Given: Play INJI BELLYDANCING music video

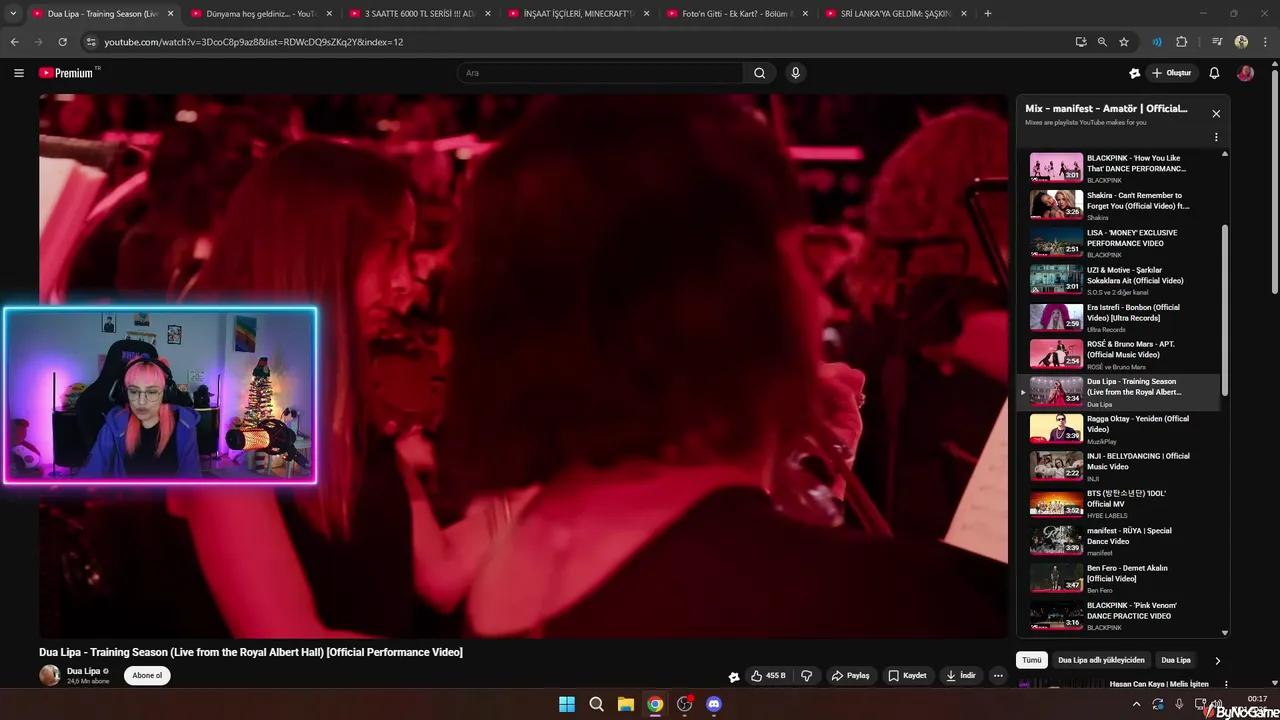Looking at the screenshot, I should tap(1118, 466).
